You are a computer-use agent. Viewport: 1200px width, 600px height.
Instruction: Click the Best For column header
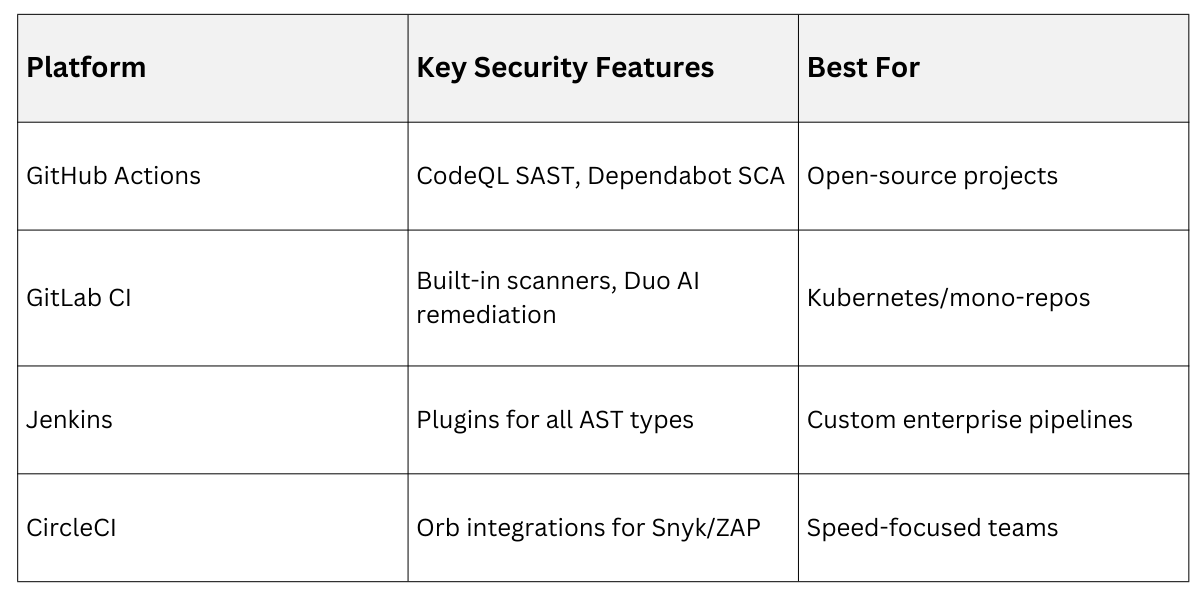click(863, 68)
